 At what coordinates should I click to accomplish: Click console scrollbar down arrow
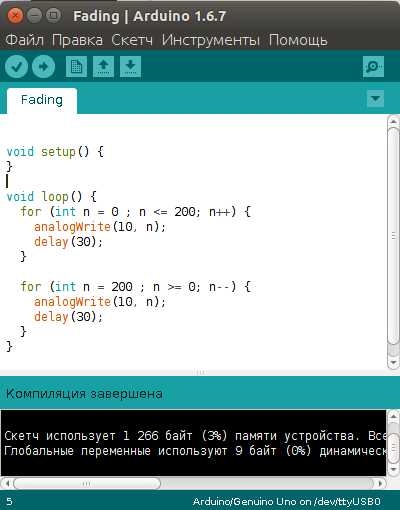pos(393,470)
